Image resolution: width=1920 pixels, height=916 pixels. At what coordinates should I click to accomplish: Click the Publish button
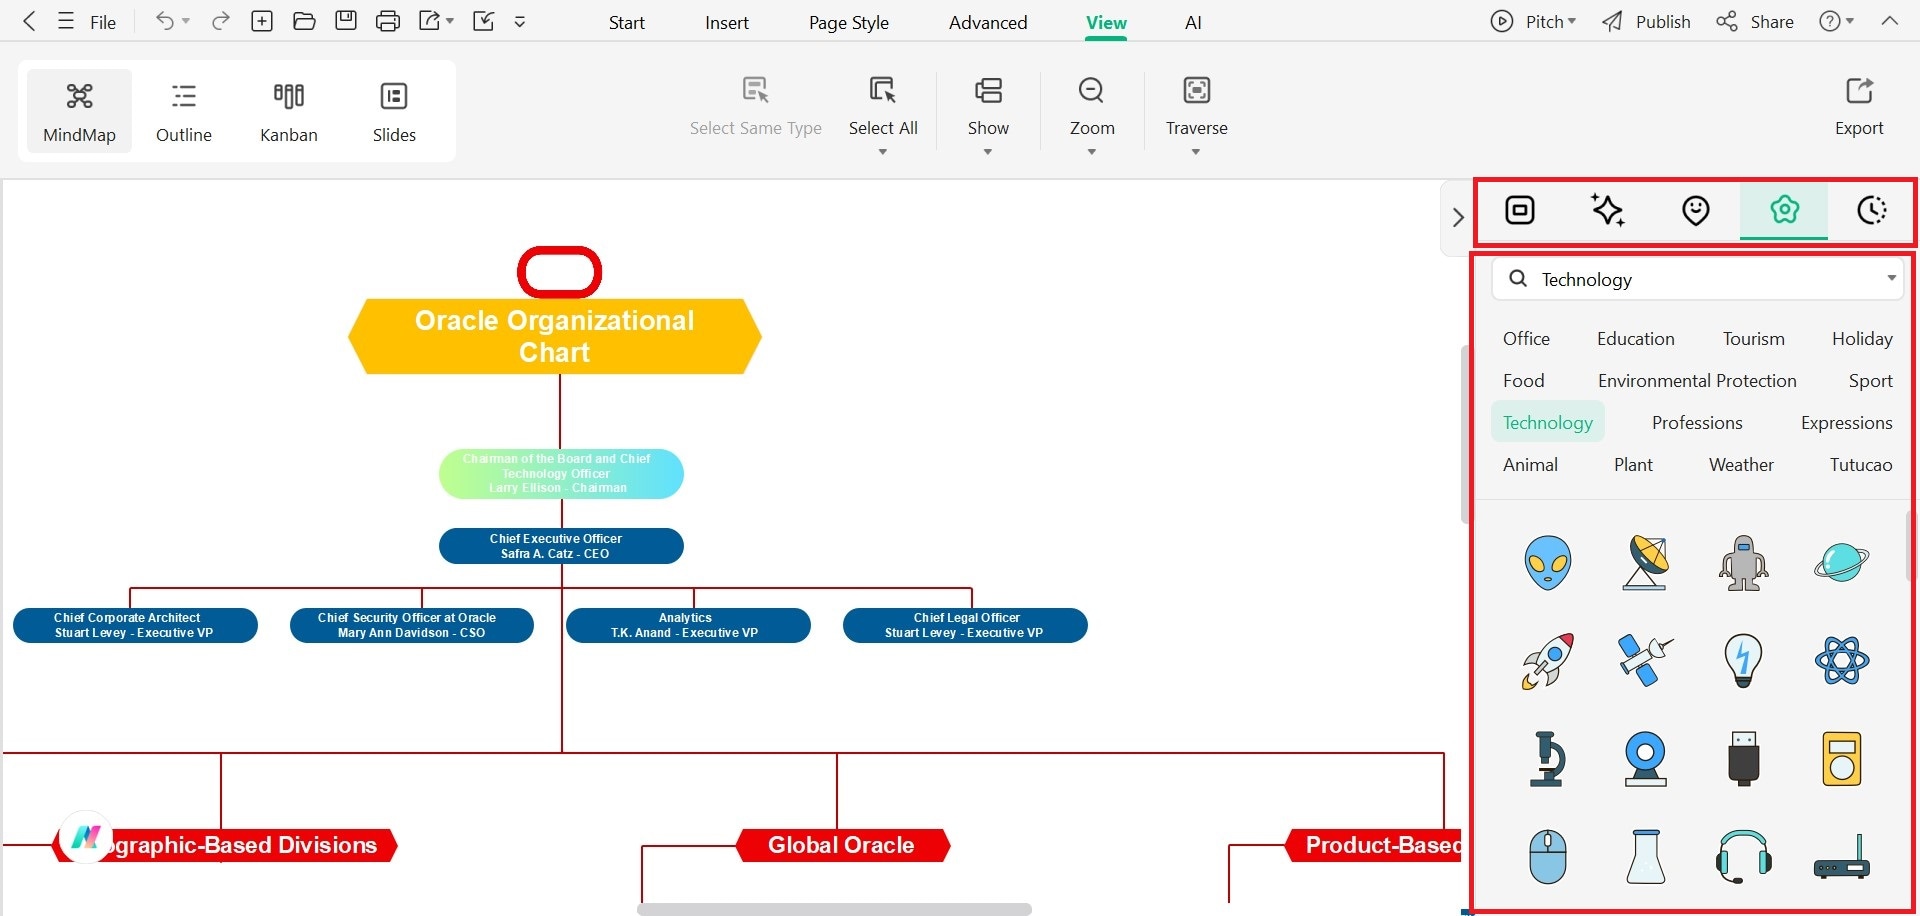[1646, 21]
